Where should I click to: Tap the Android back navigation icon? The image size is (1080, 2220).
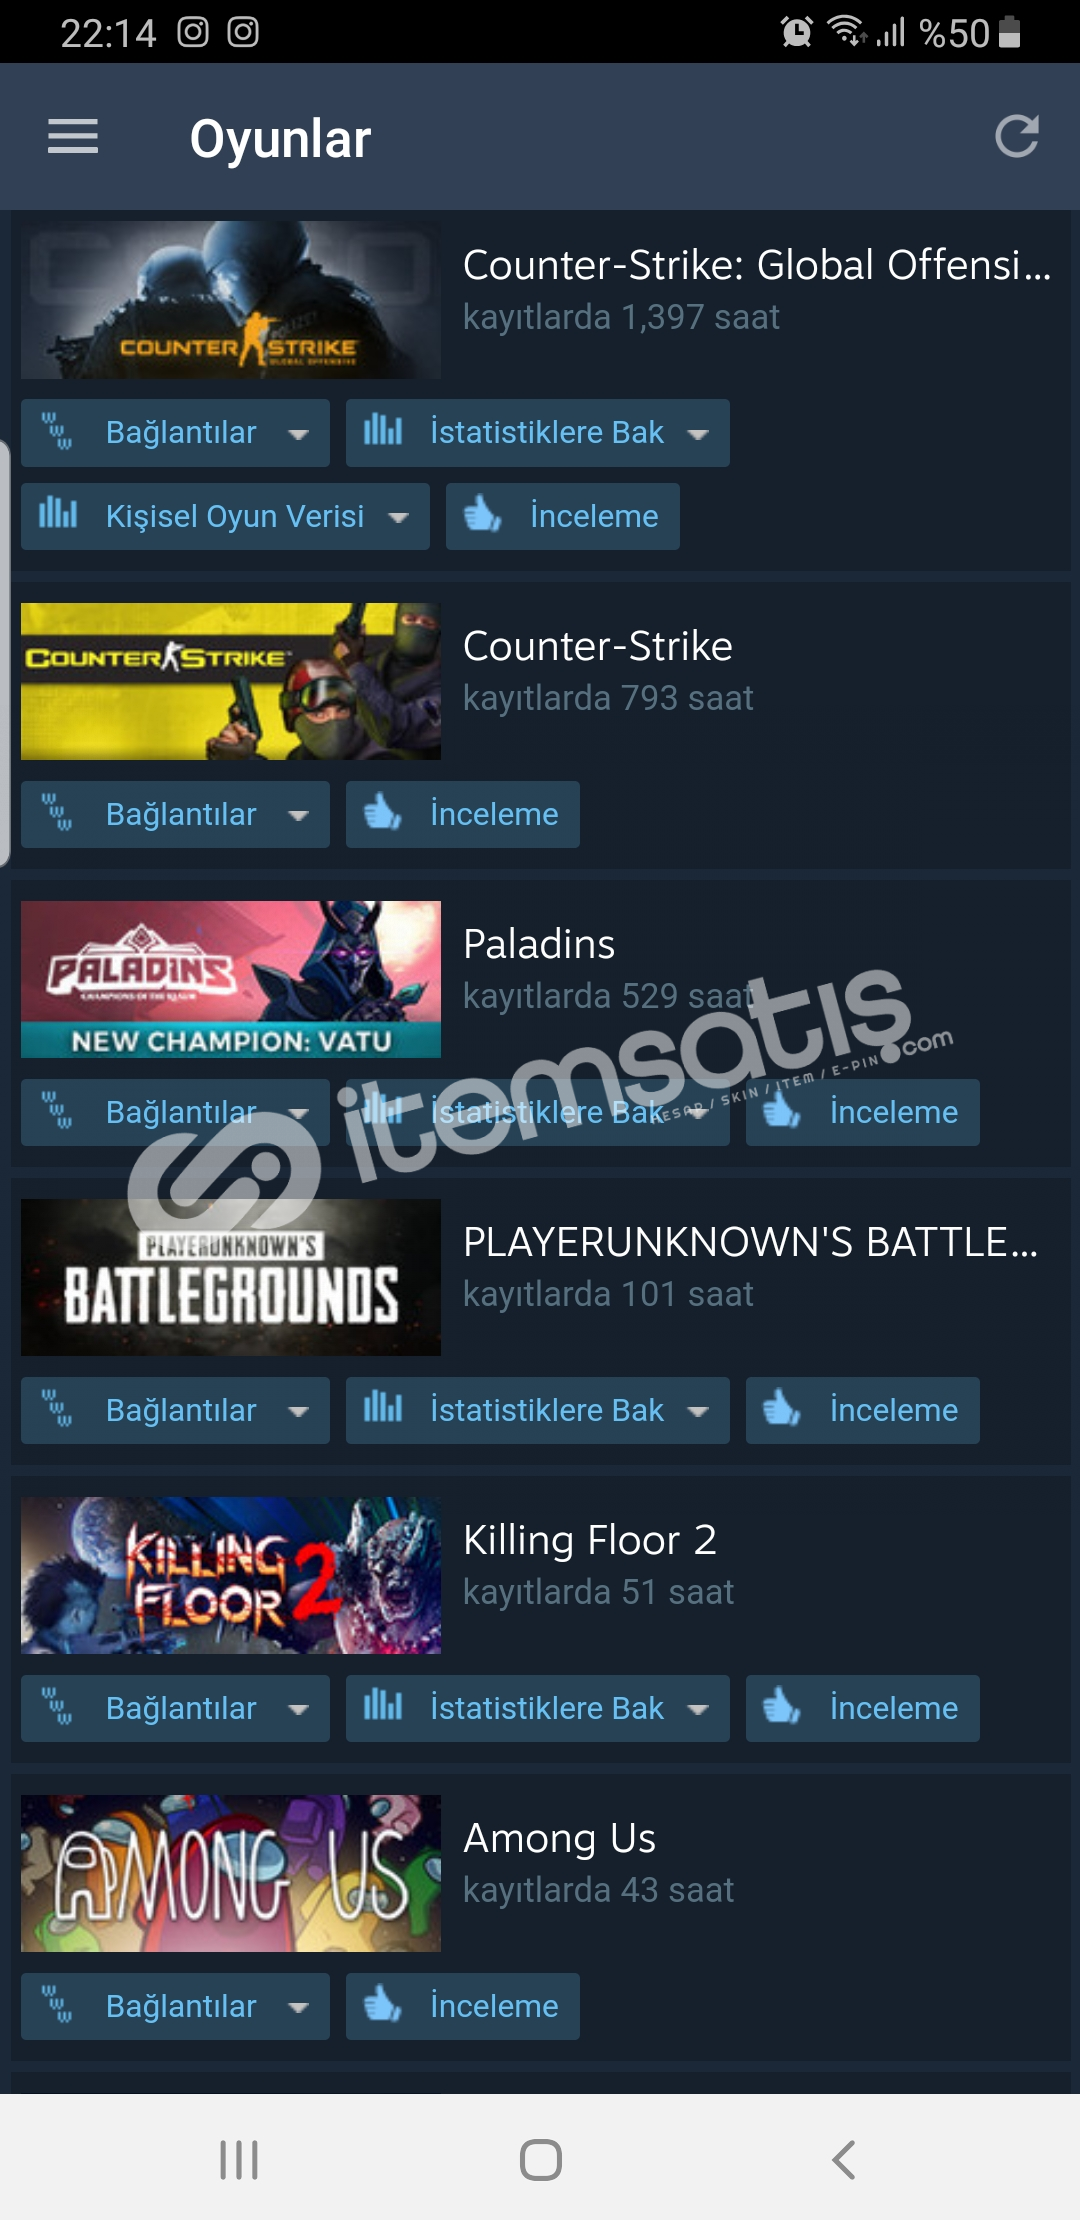click(844, 2159)
